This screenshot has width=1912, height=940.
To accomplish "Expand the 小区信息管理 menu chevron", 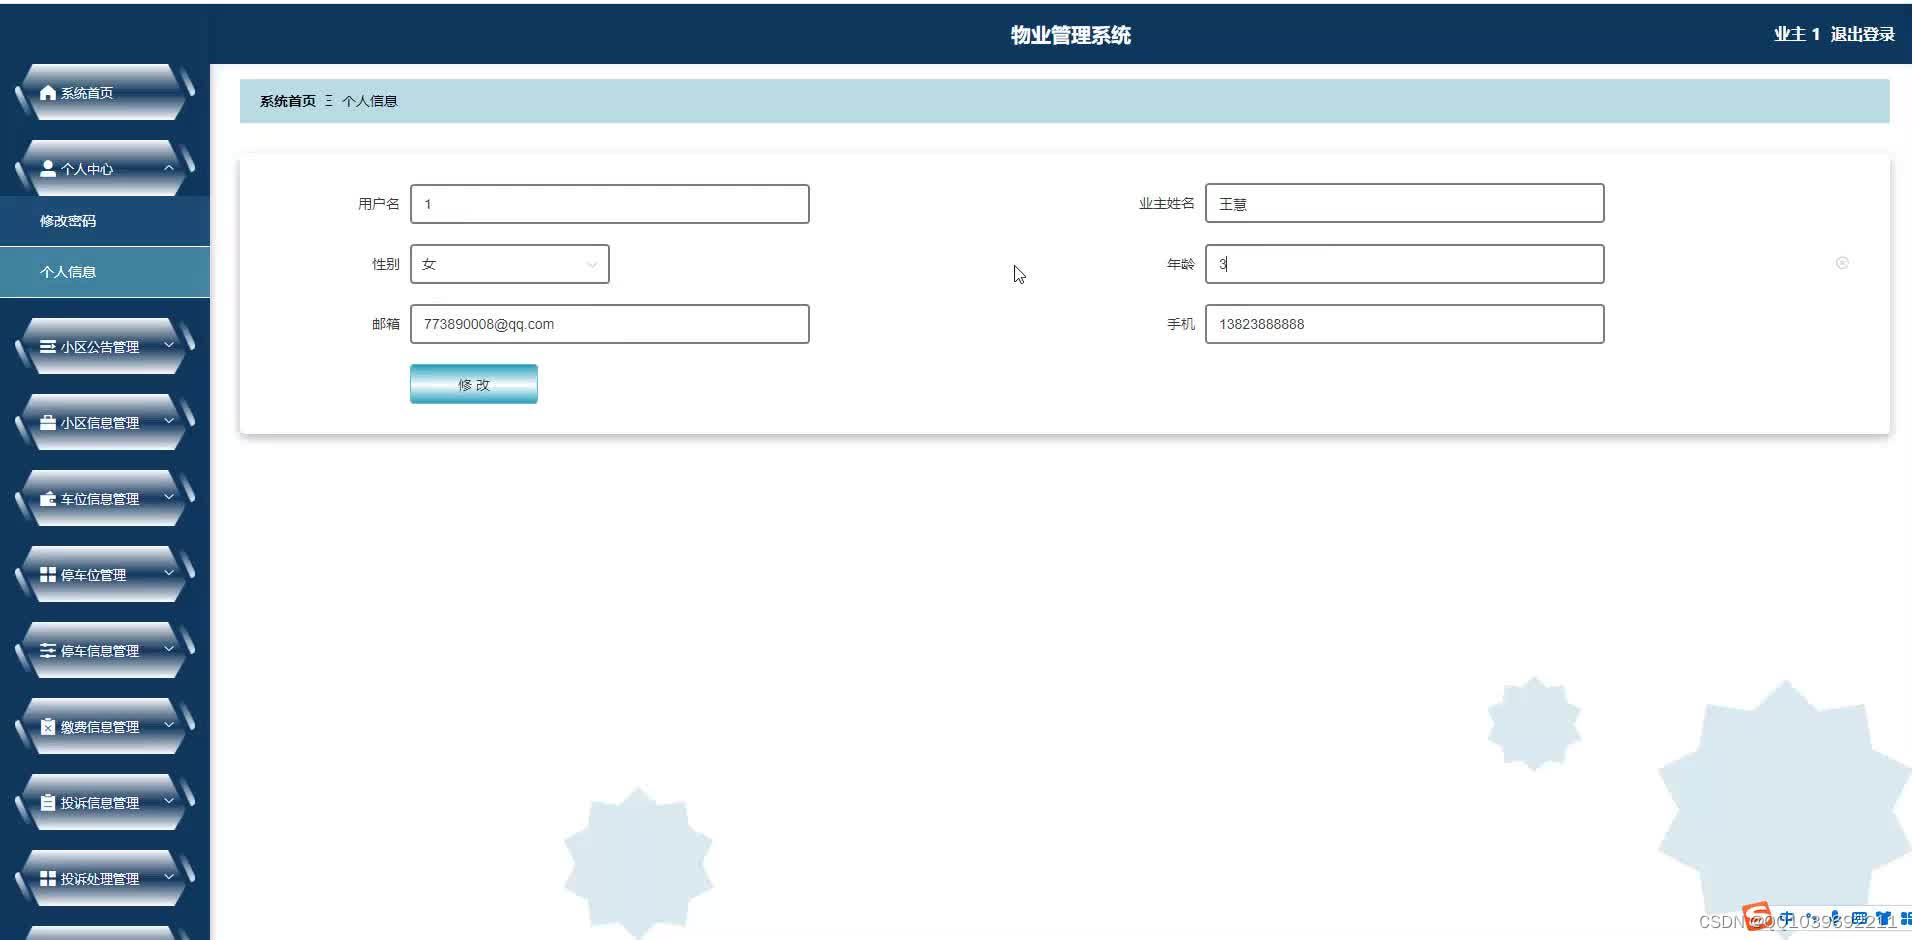I will [169, 421].
